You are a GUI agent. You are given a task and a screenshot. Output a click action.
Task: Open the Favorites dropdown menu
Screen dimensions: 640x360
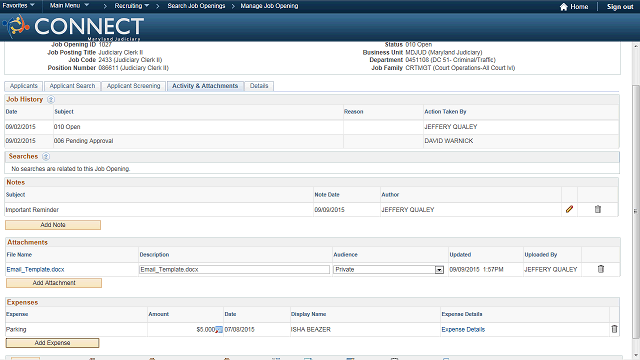pyautogui.click(x=18, y=6)
